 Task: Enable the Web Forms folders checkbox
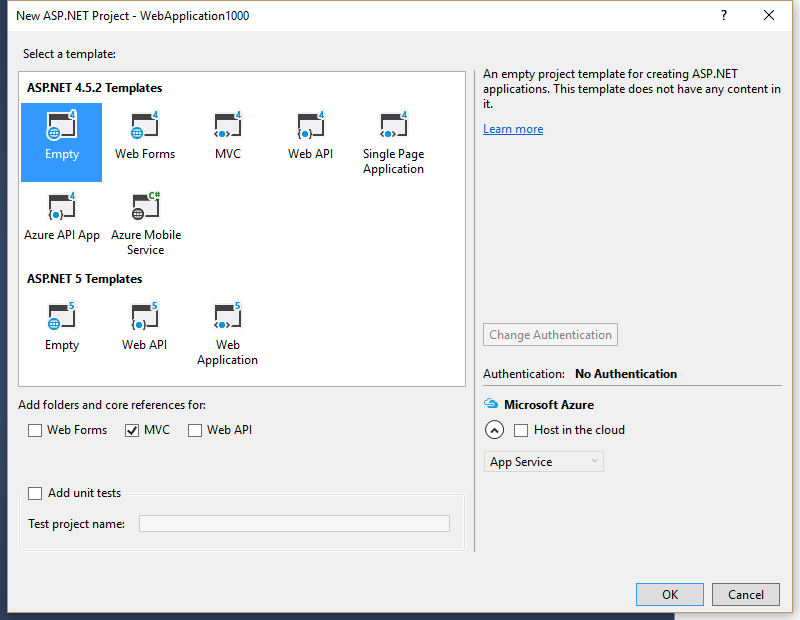pyautogui.click(x=35, y=430)
